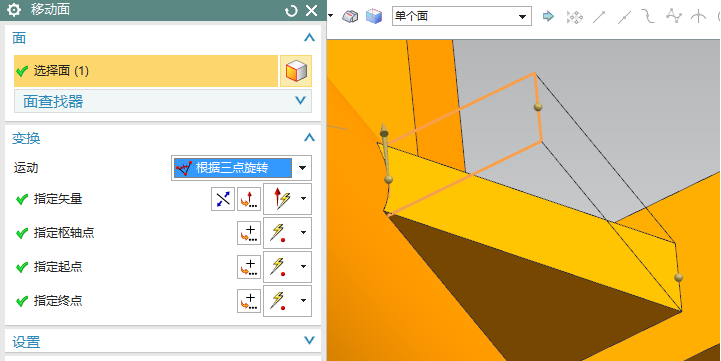This screenshot has height=361, width=721.
Task: Open inferred vector dropdown for 指定矢量
Action: tap(303, 199)
